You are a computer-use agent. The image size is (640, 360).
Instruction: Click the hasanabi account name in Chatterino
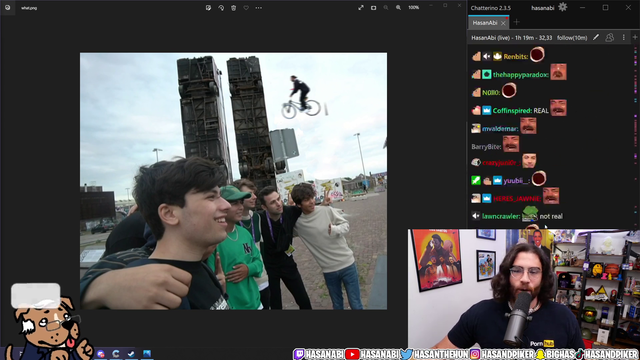point(542,8)
